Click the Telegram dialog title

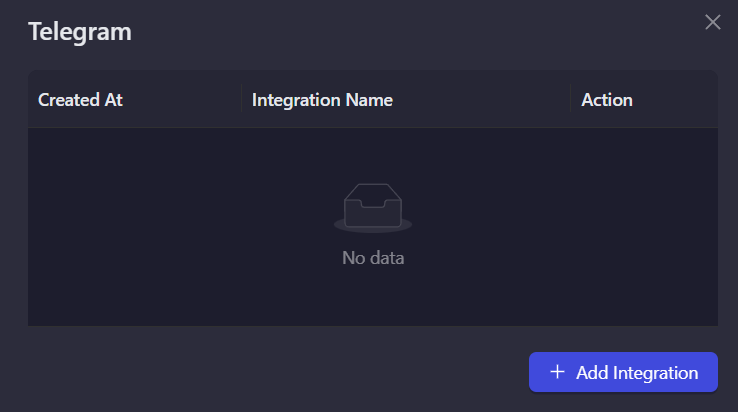pos(80,32)
